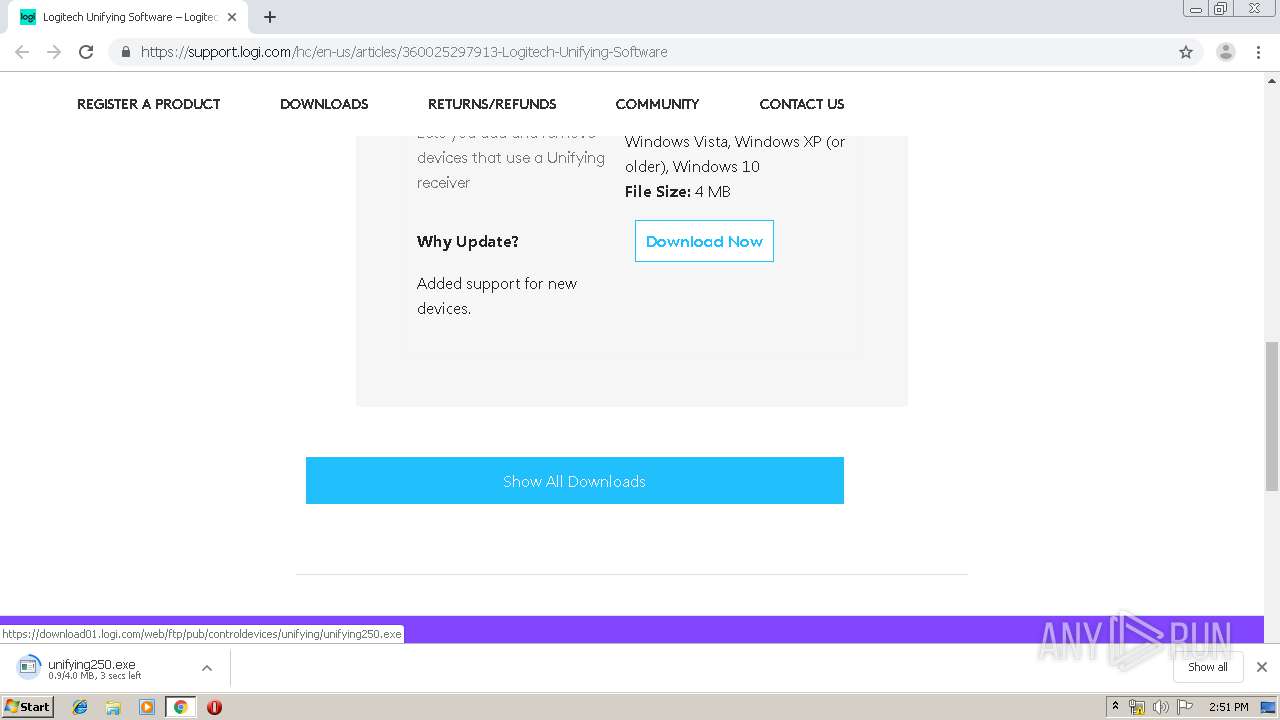Click Show all downloads button
Screen dimensions: 1280x720
click(1208, 667)
